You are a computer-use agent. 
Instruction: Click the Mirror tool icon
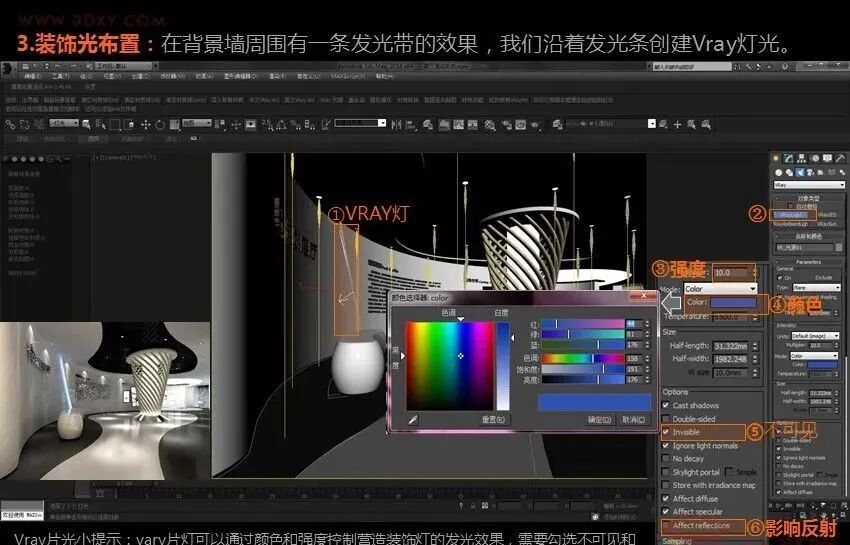pyautogui.click(x=396, y=125)
